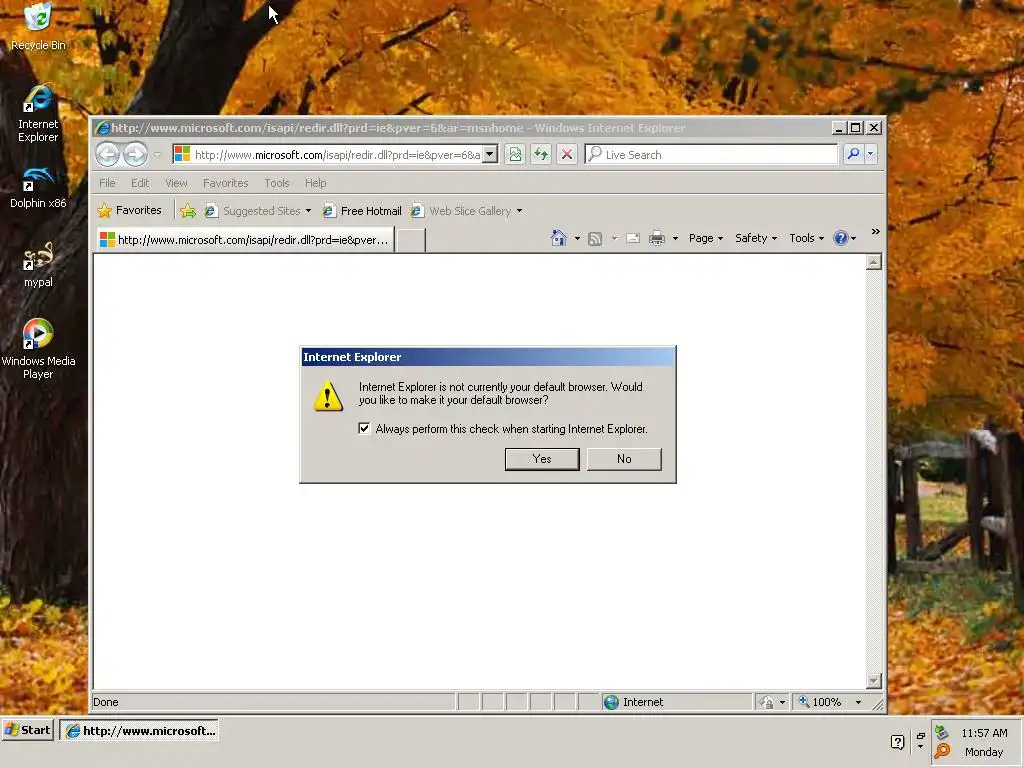This screenshot has width=1024, height=768.
Task: Open the Favorites menu
Action: 225,183
